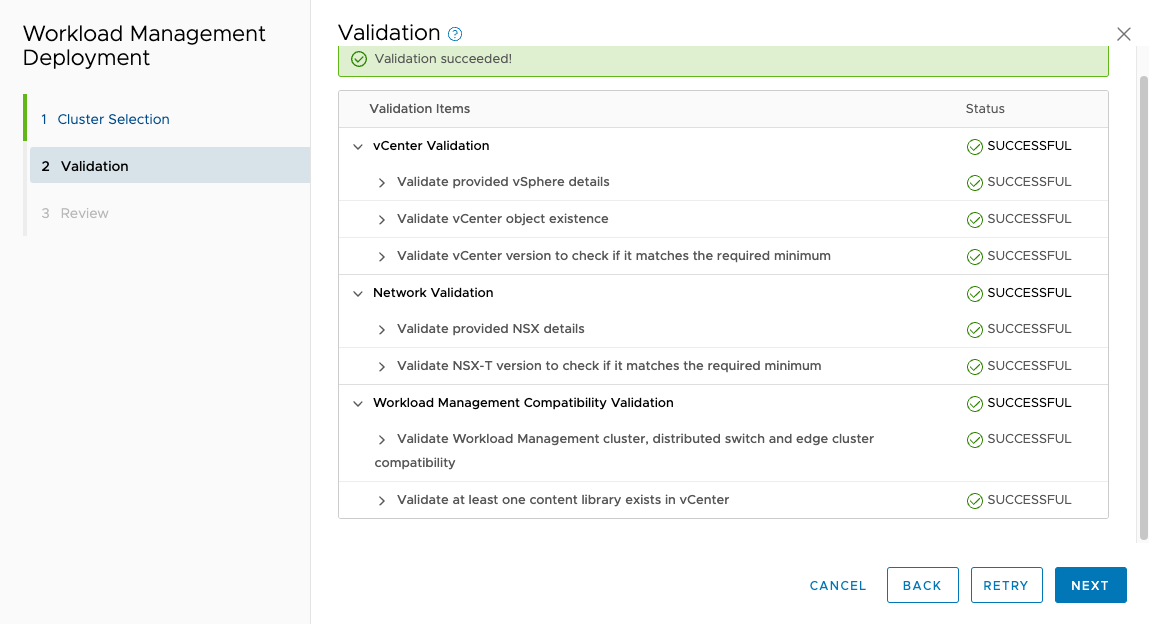Screen dimensions: 1149x624
Task: Click success icon for vCenter object existence row
Action: point(975,220)
